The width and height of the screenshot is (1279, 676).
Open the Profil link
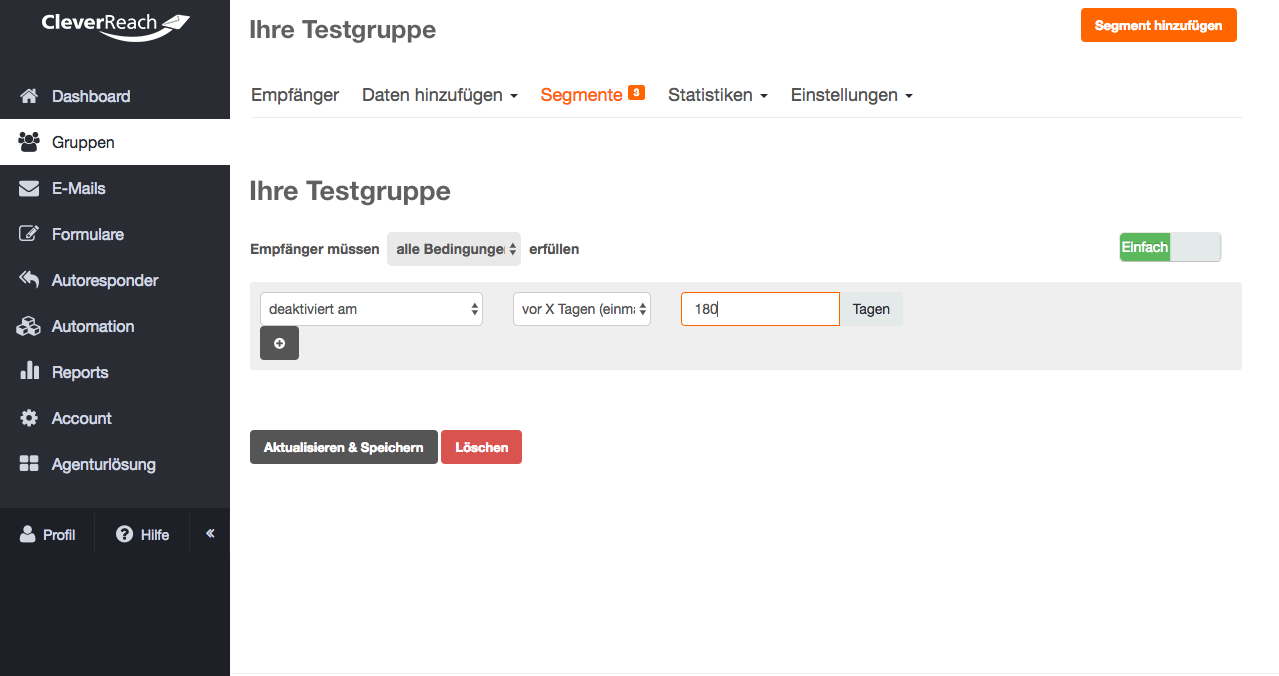point(47,534)
